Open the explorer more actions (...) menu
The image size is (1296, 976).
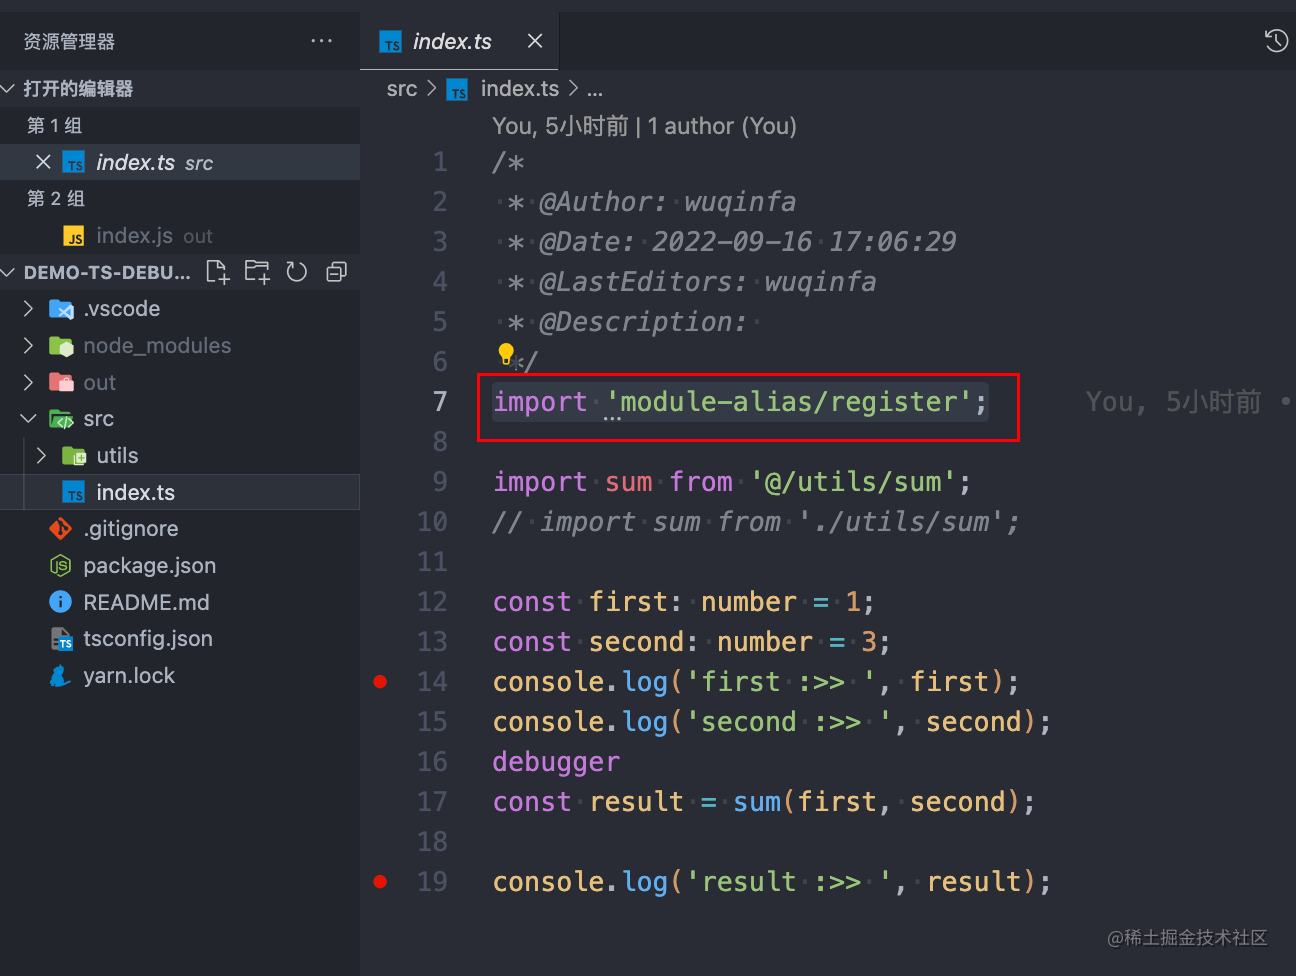pos(321,40)
